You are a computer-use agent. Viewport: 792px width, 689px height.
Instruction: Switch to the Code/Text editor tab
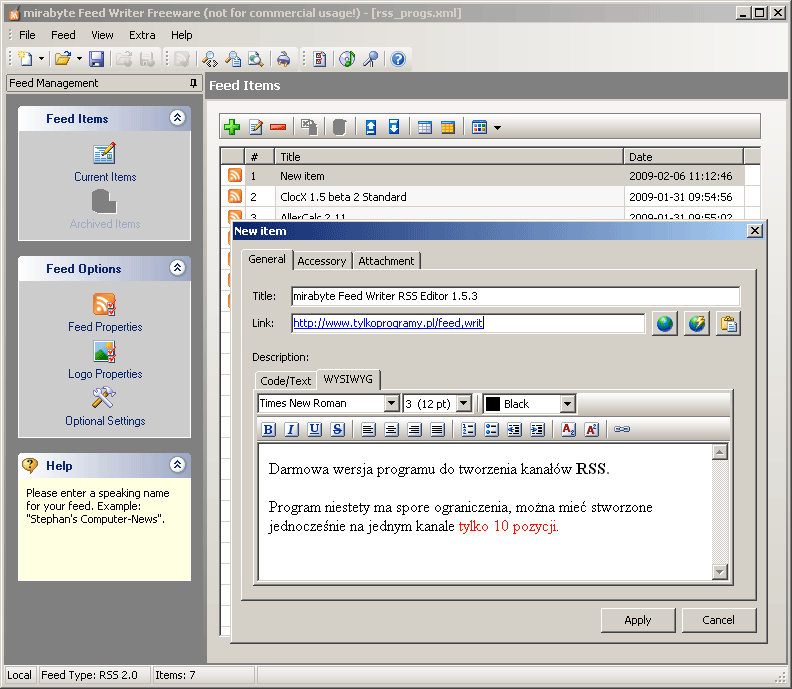(x=285, y=381)
